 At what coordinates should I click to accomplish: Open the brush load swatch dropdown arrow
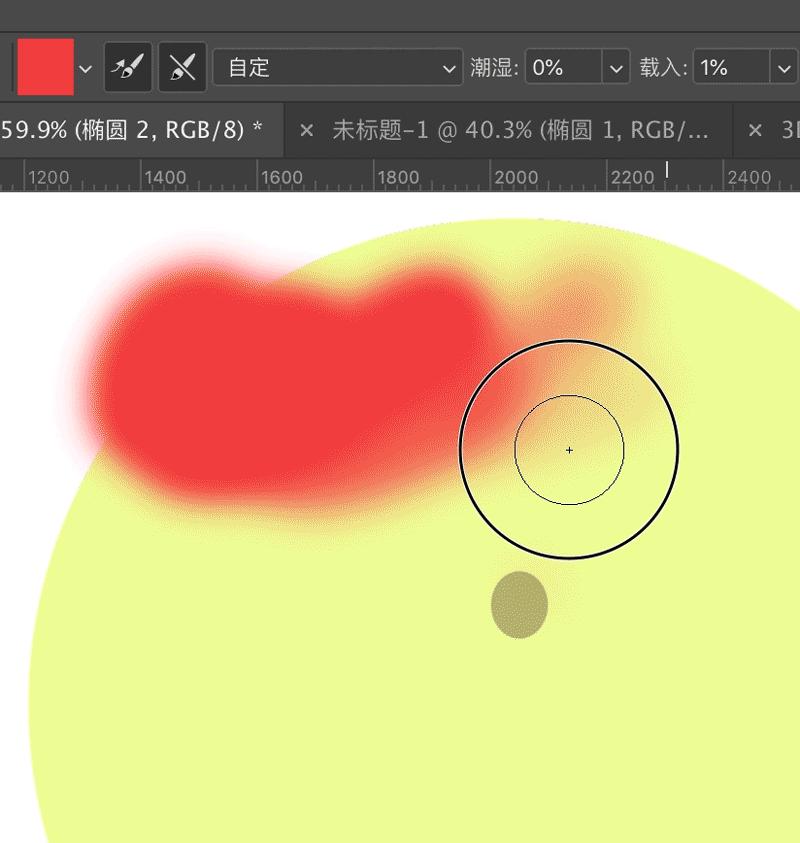coord(86,70)
